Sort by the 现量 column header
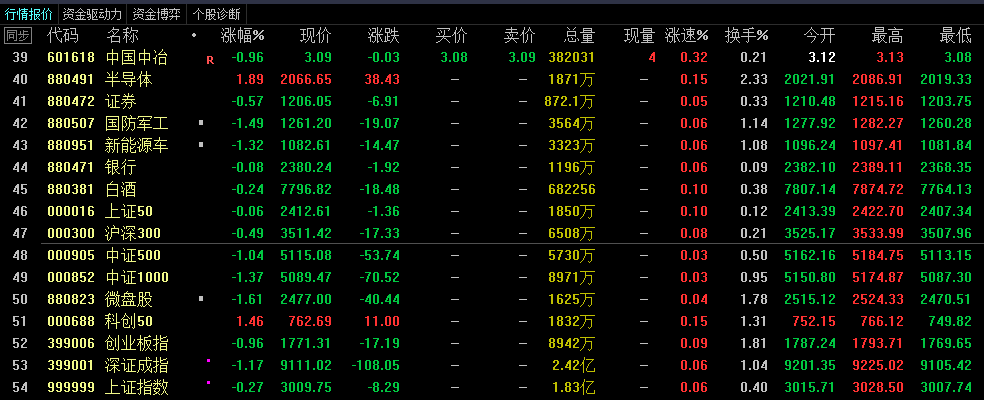Screen dimensions: 984x400 tap(639, 36)
